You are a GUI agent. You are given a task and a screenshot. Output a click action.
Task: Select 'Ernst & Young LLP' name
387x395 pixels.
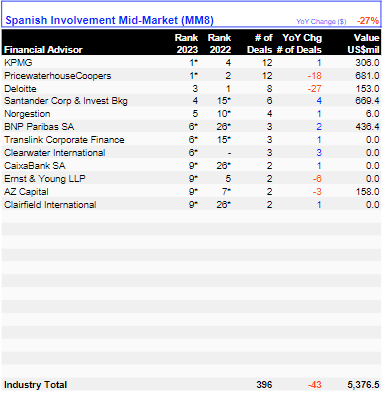pyautogui.click(x=45, y=179)
